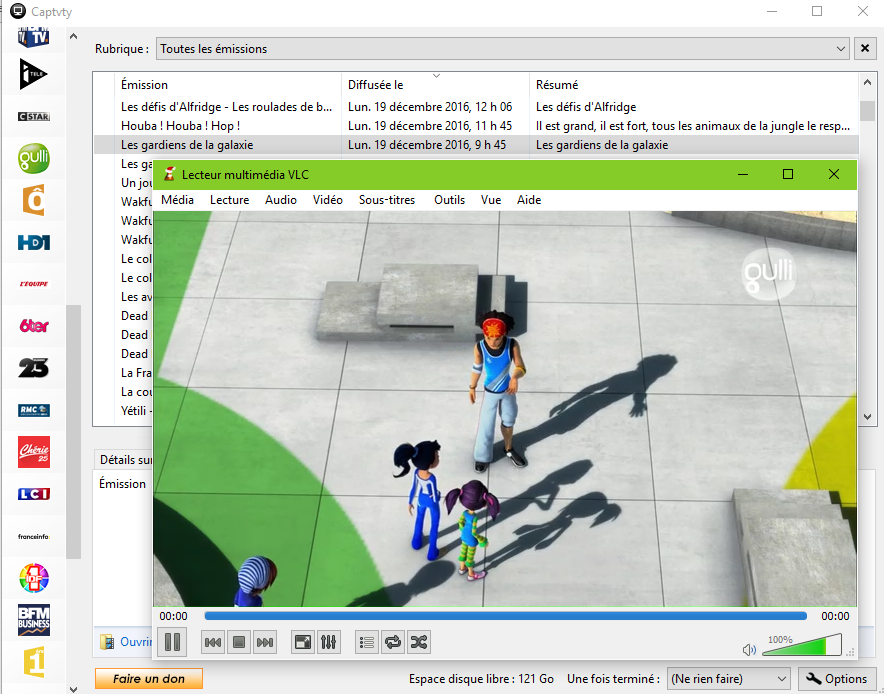Seek in the VLC progress bar

(x=506, y=616)
